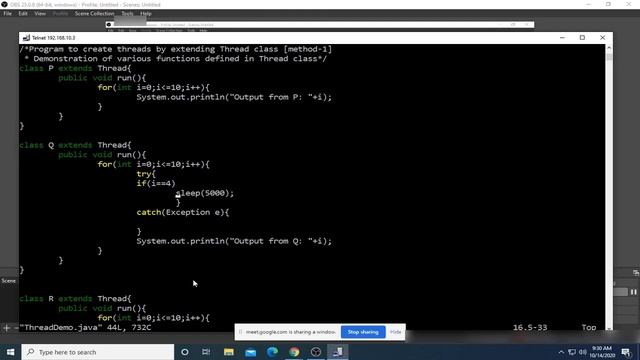
Task: Click the "Output from P" println line
Action: (x=234, y=97)
